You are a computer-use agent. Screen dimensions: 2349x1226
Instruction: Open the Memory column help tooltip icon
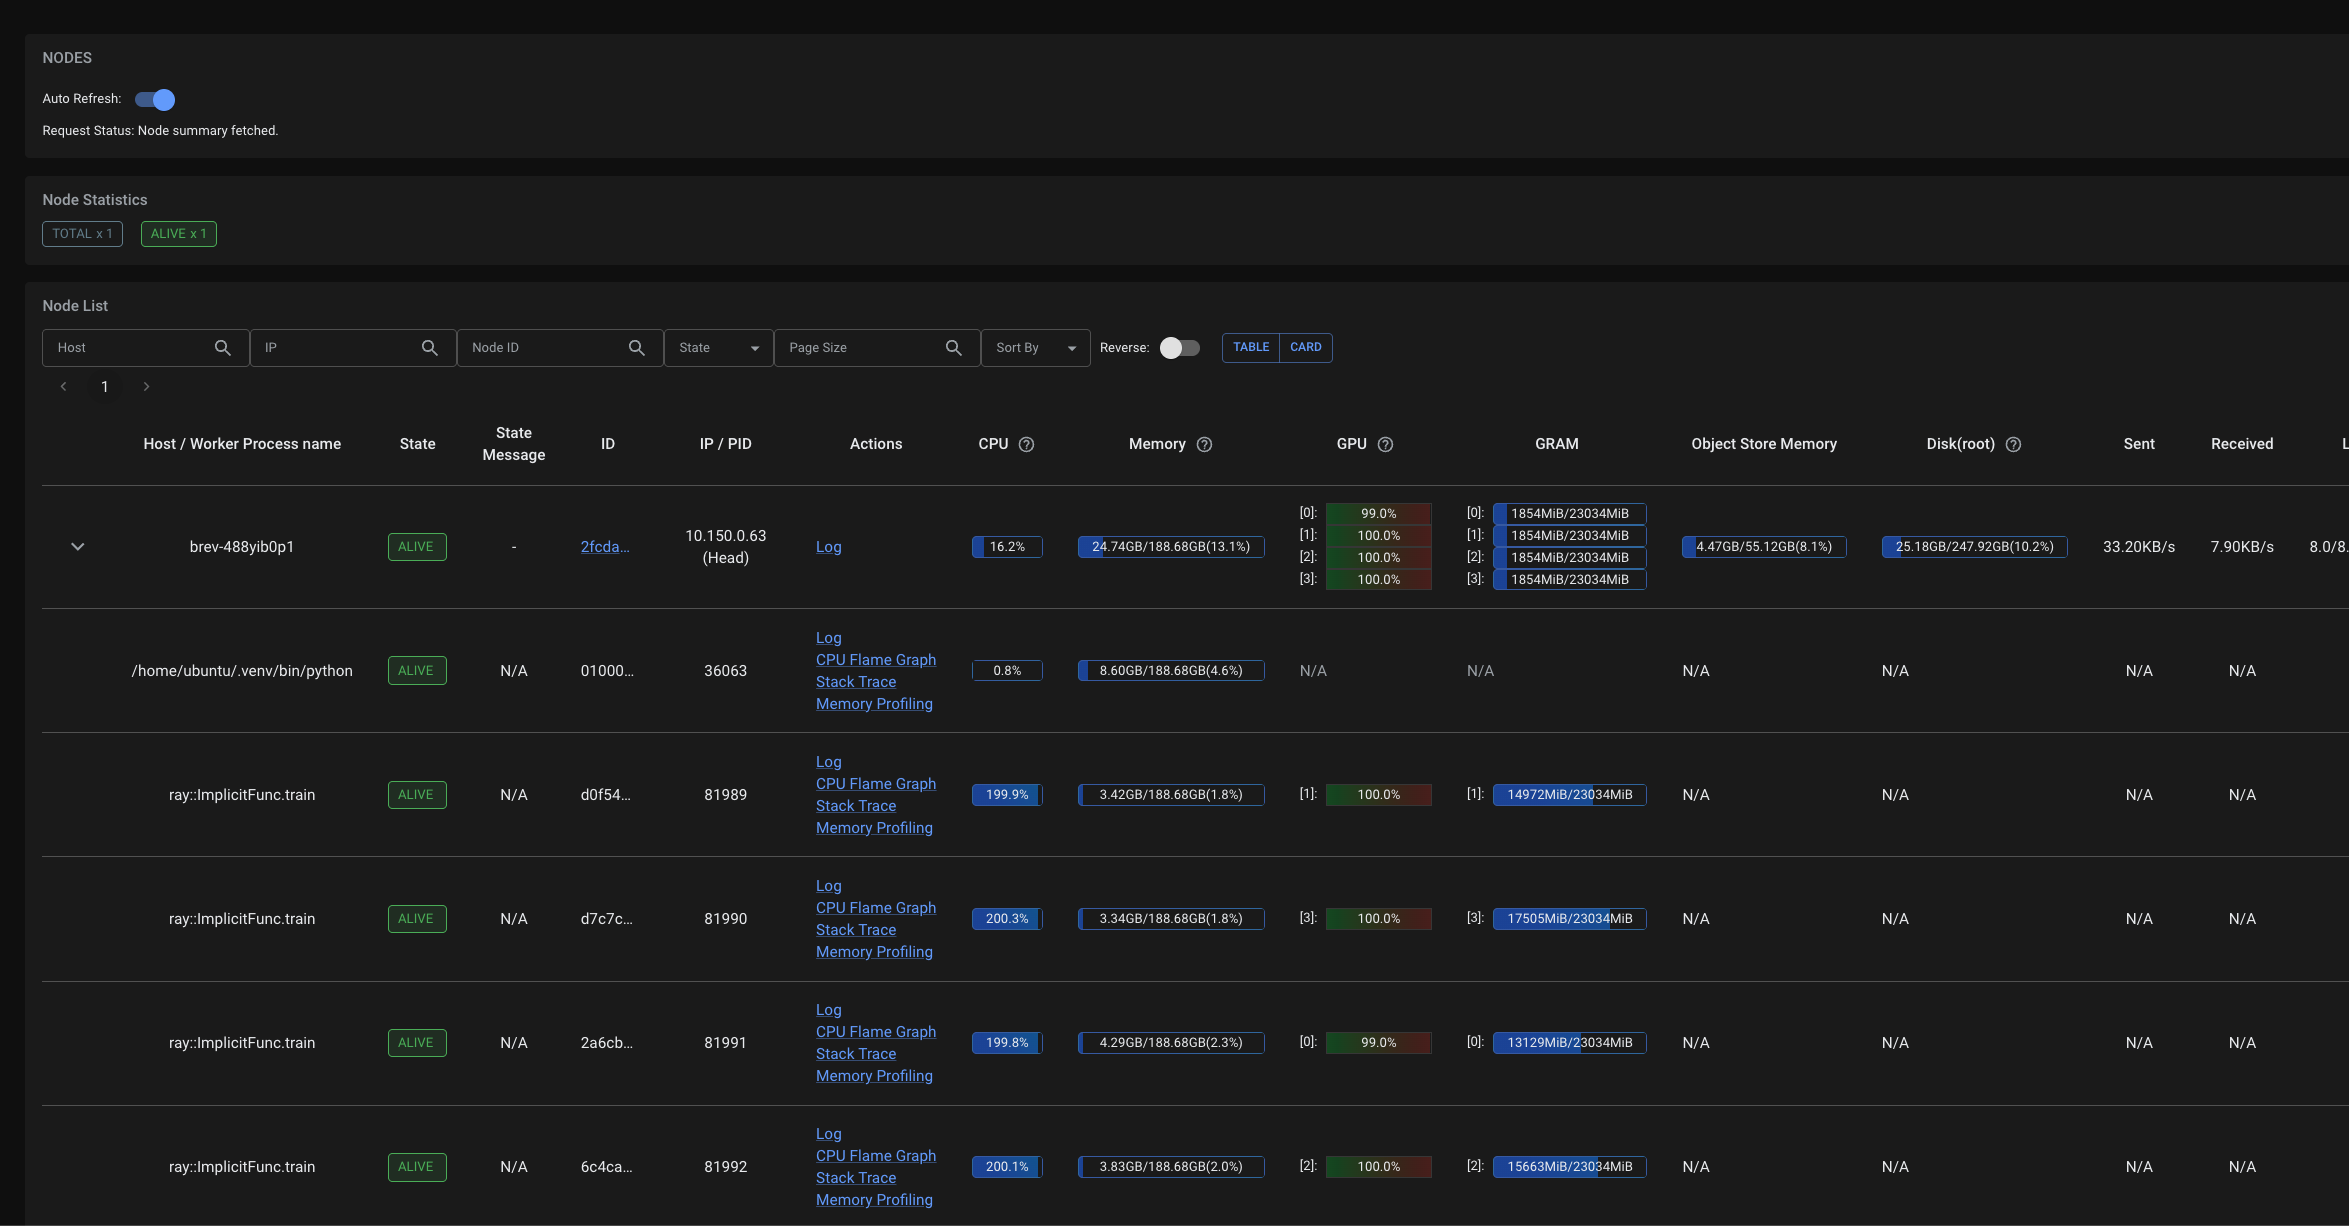(x=1204, y=444)
